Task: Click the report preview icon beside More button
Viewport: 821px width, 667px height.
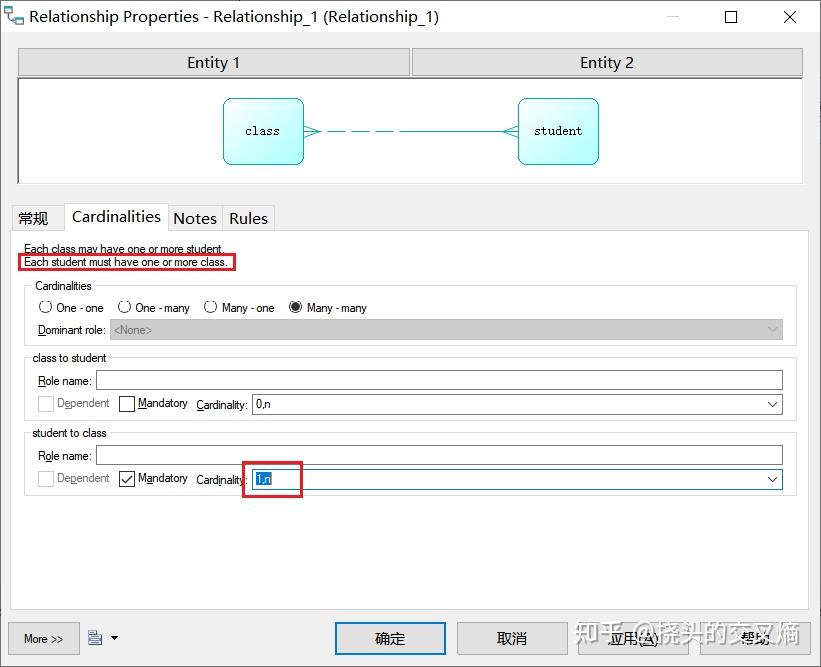Action: 92,638
